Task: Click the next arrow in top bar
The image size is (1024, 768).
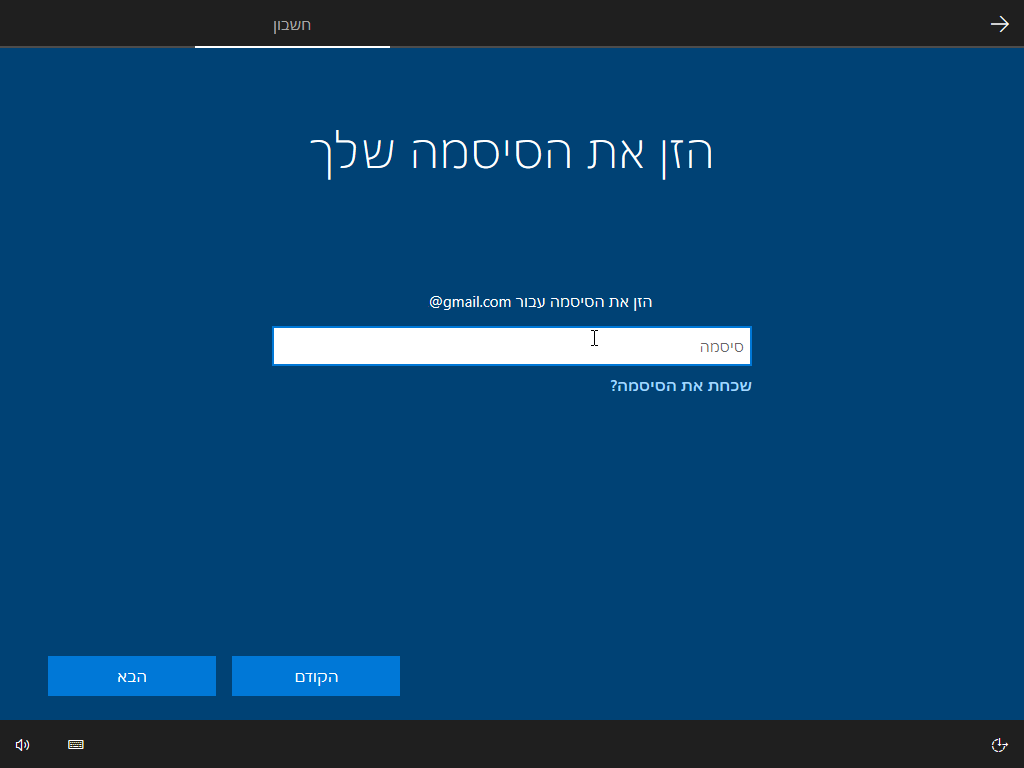Action: tap(999, 23)
